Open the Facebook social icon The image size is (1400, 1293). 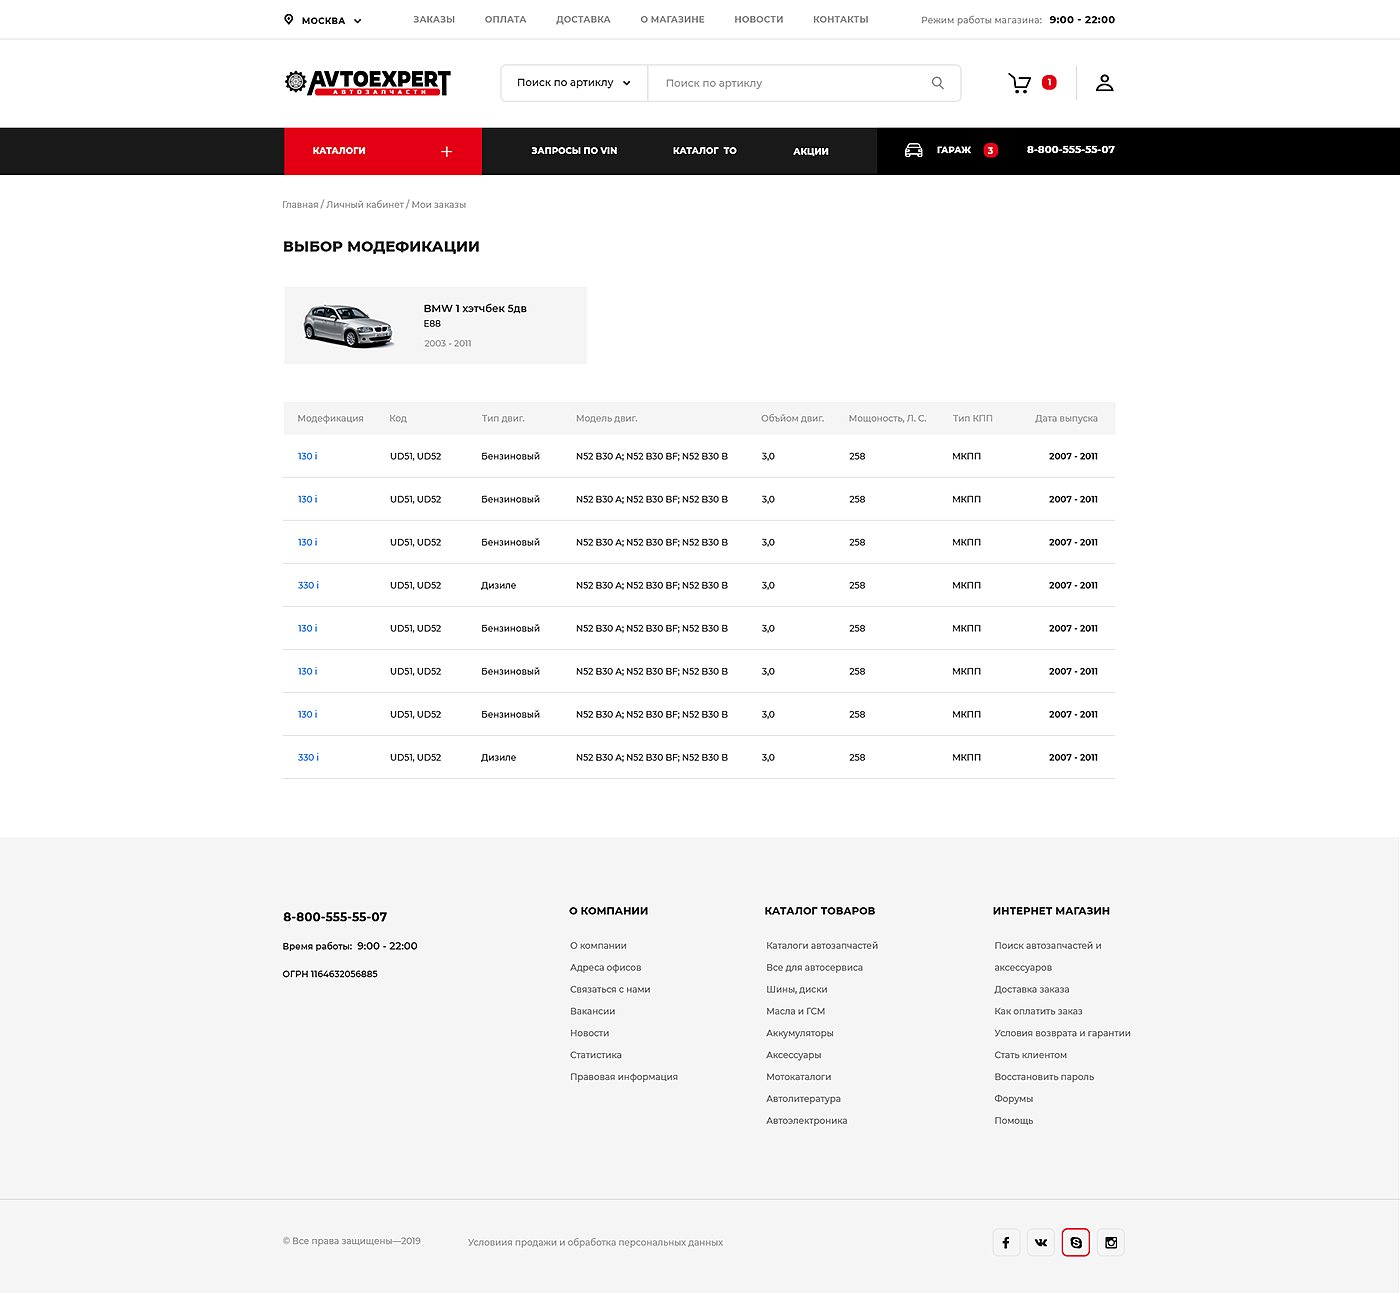(x=1006, y=1242)
